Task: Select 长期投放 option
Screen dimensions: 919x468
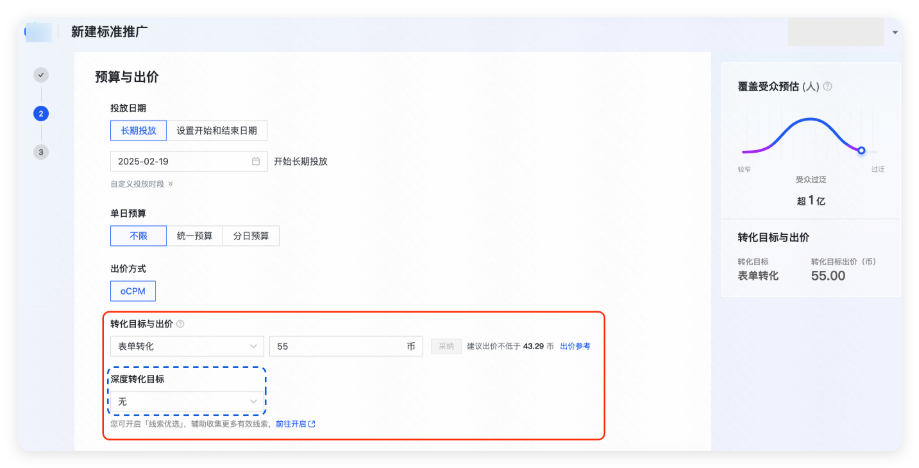Action: point(138,131)
